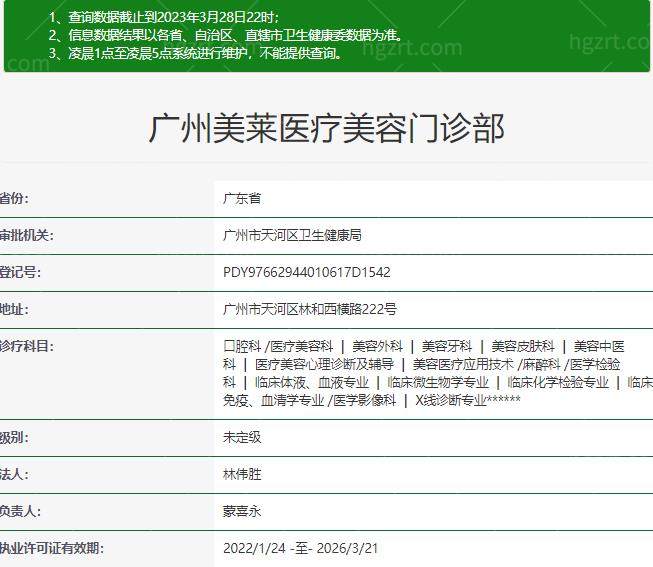653x567 pixels.
Task: Select the legal person name 林伟胜
Action: (242, 474)
